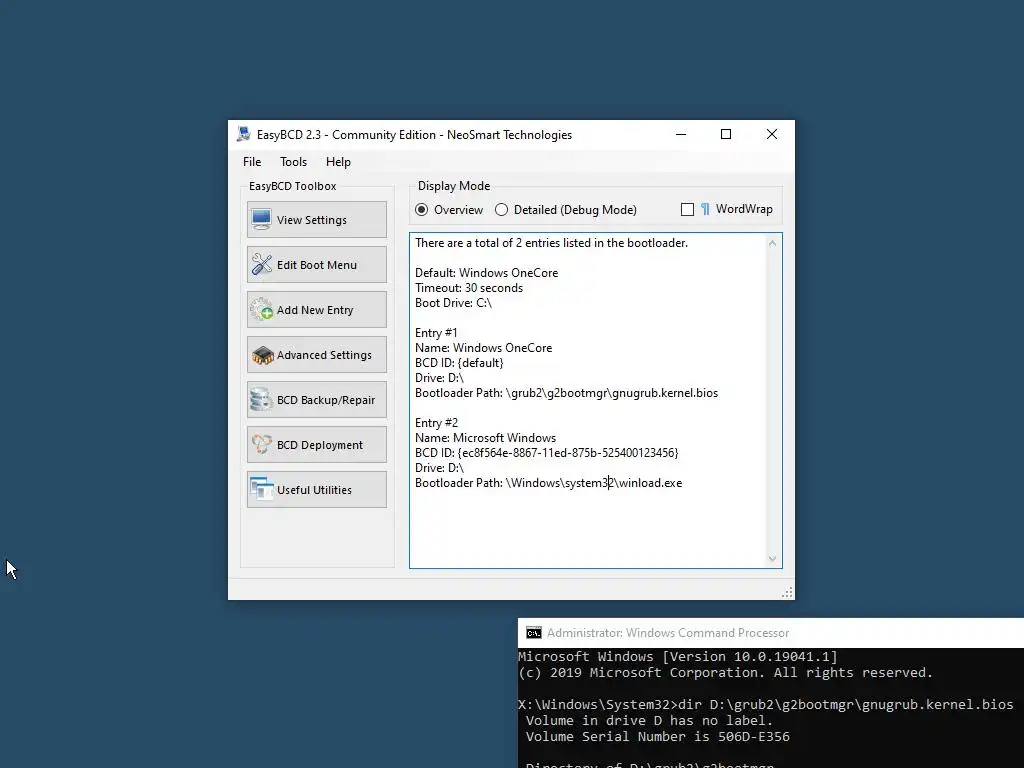The width and height of the screenshot is (1024, 768).
Task: Select Detailed (Debug Mode) radio button
Action: 501,210
